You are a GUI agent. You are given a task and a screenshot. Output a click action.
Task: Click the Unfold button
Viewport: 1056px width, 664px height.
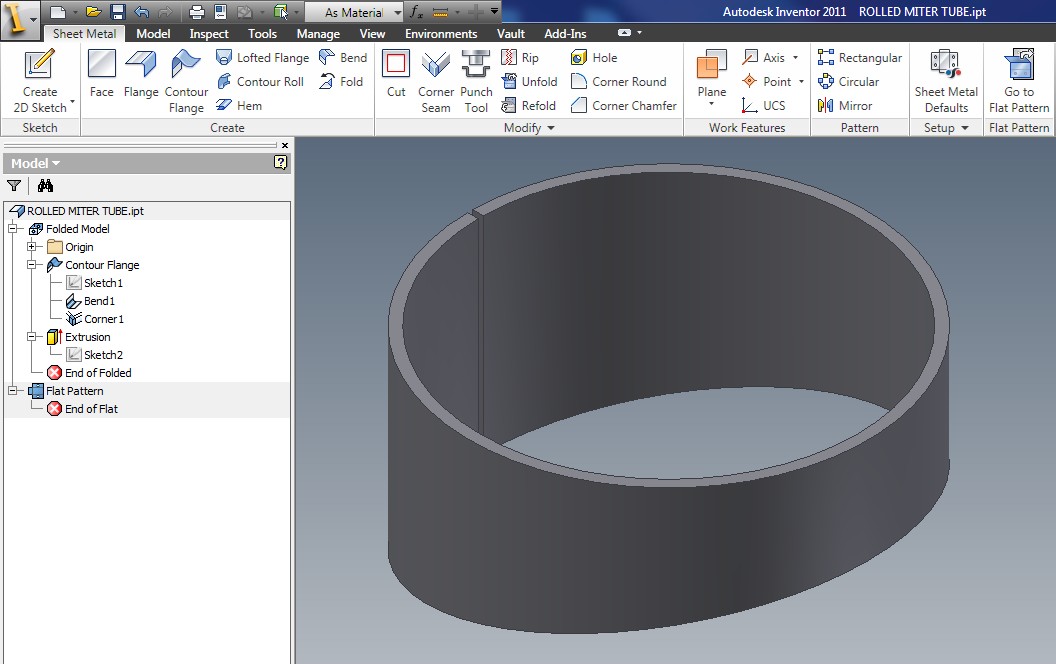pyautogui.click(x=529, y=82)
